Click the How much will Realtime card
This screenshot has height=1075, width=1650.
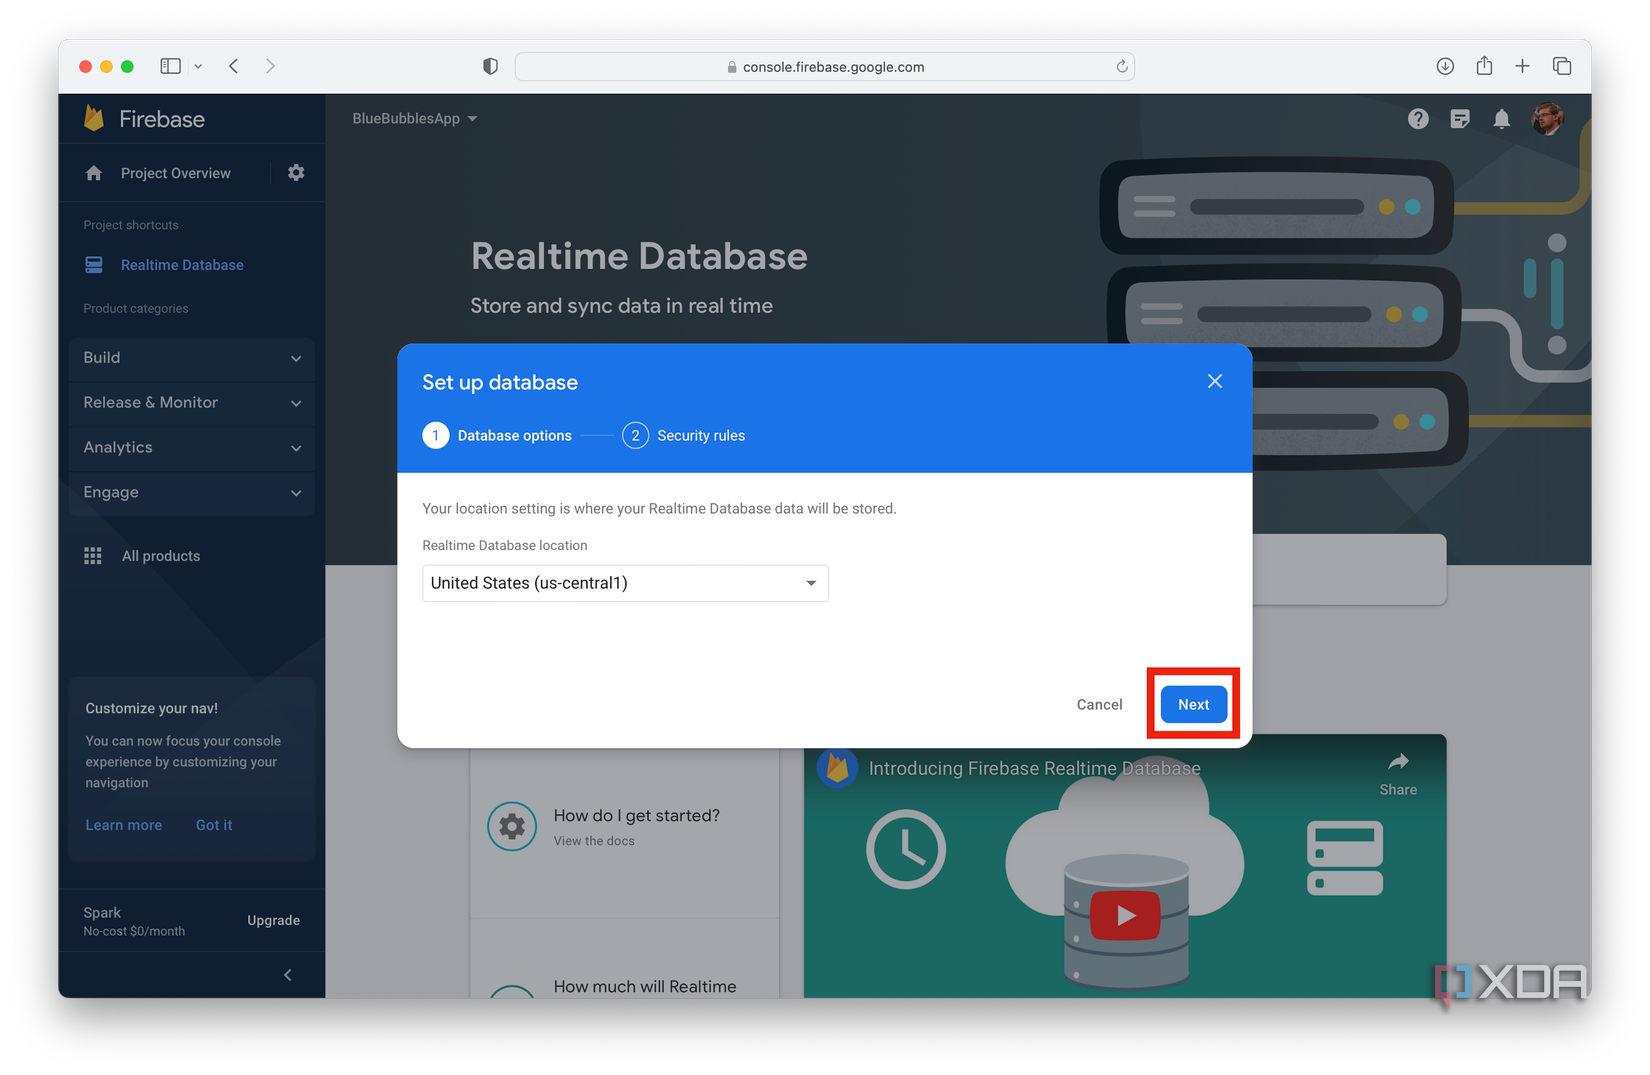pos(625,958)
